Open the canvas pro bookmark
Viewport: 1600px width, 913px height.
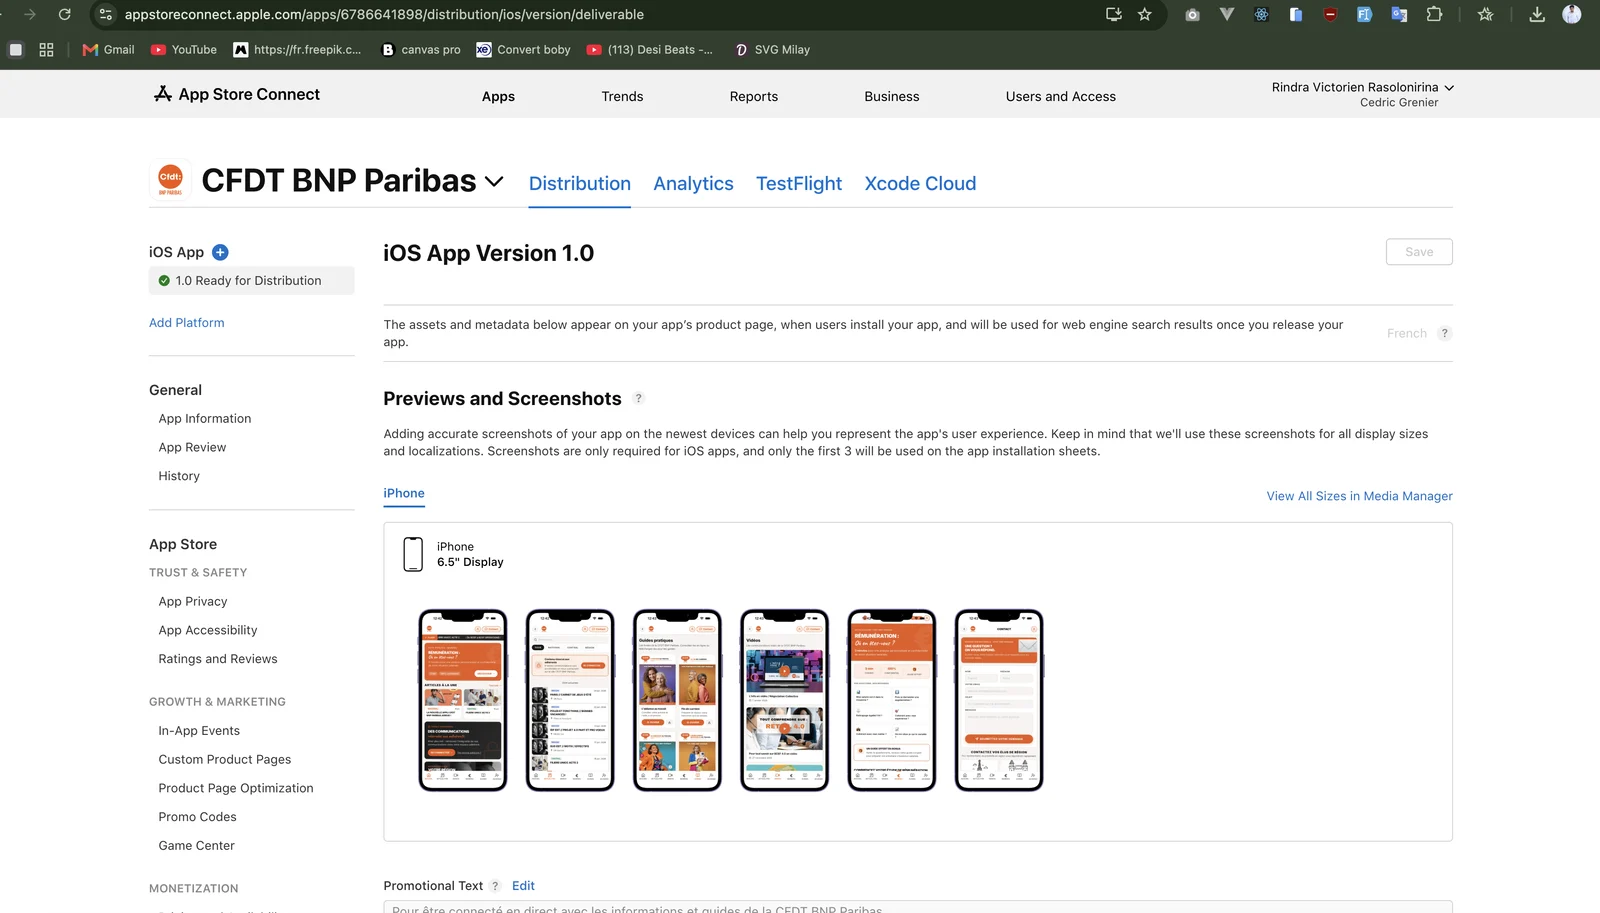tap(421, 49)
